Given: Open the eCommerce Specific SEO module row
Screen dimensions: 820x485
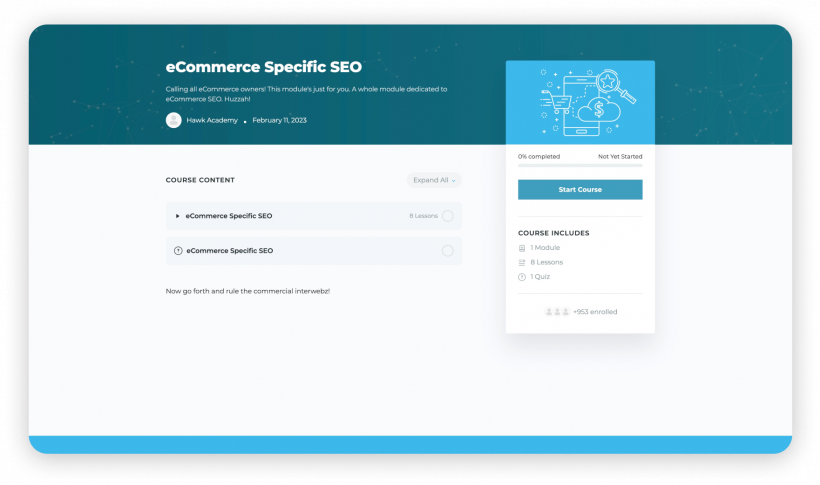Looking at the screenshot, I should (229, 216).
